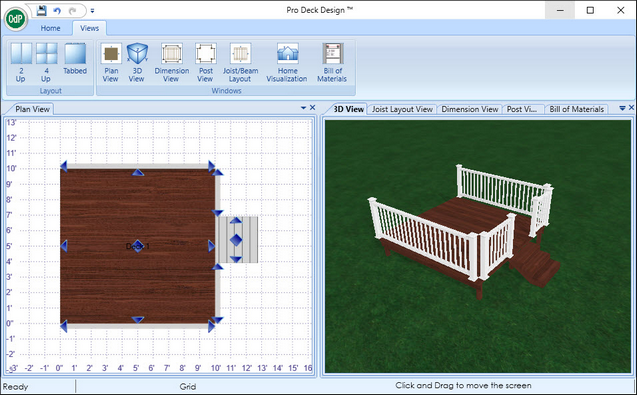Switch to Tabbed layout

75,59
